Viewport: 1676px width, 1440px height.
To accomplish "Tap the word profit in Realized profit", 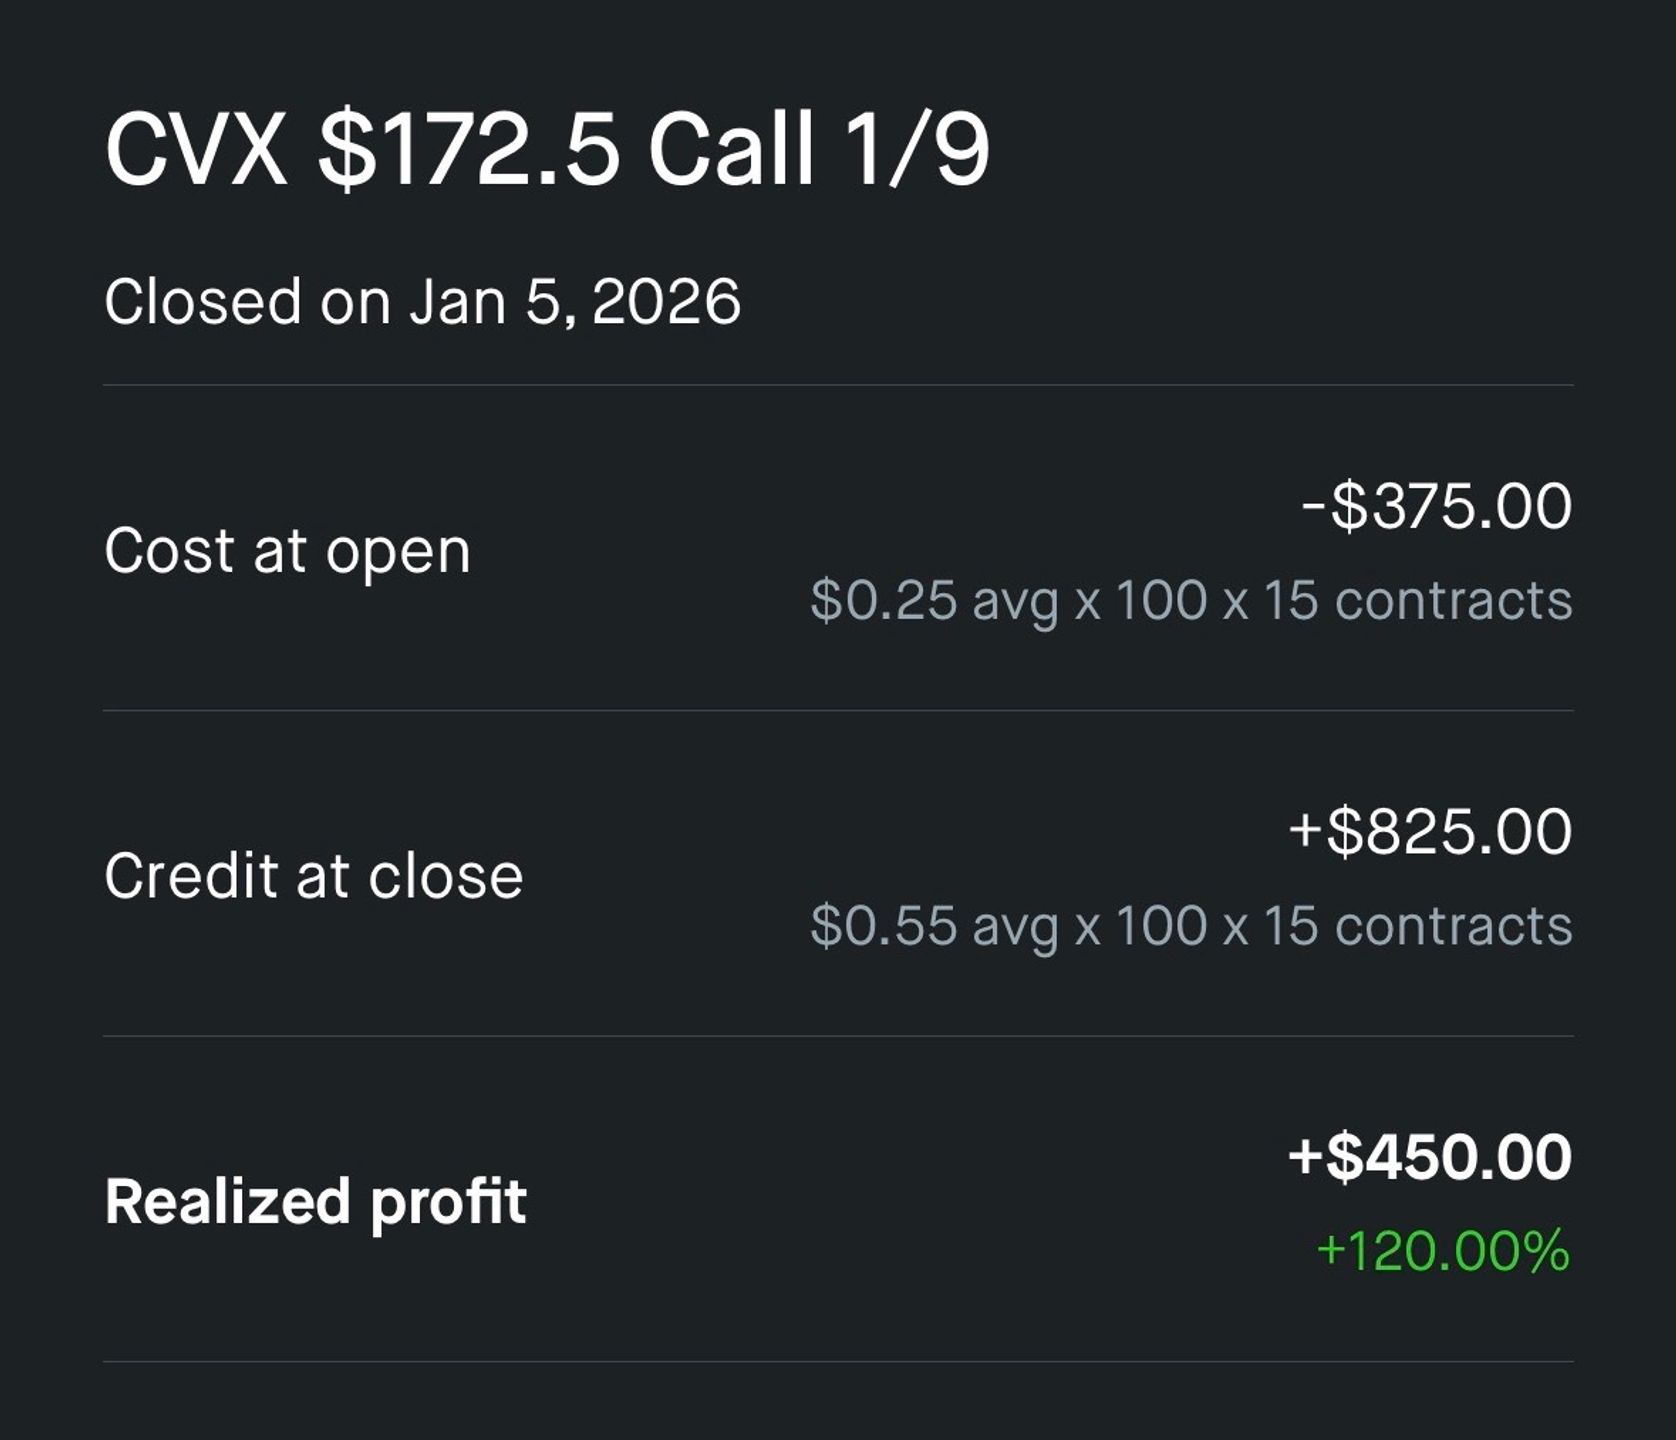I will (448, 1204).
